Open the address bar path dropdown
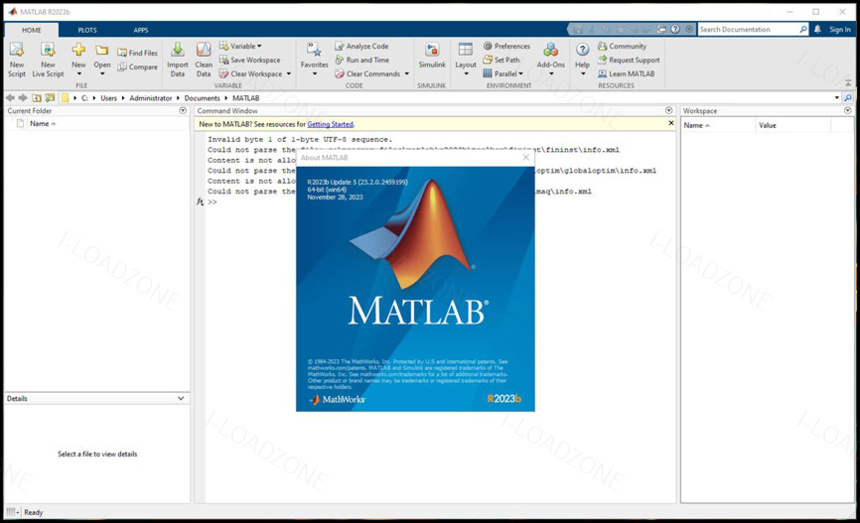Viewport: 860px width, 523px height. (x=837, y=98)
